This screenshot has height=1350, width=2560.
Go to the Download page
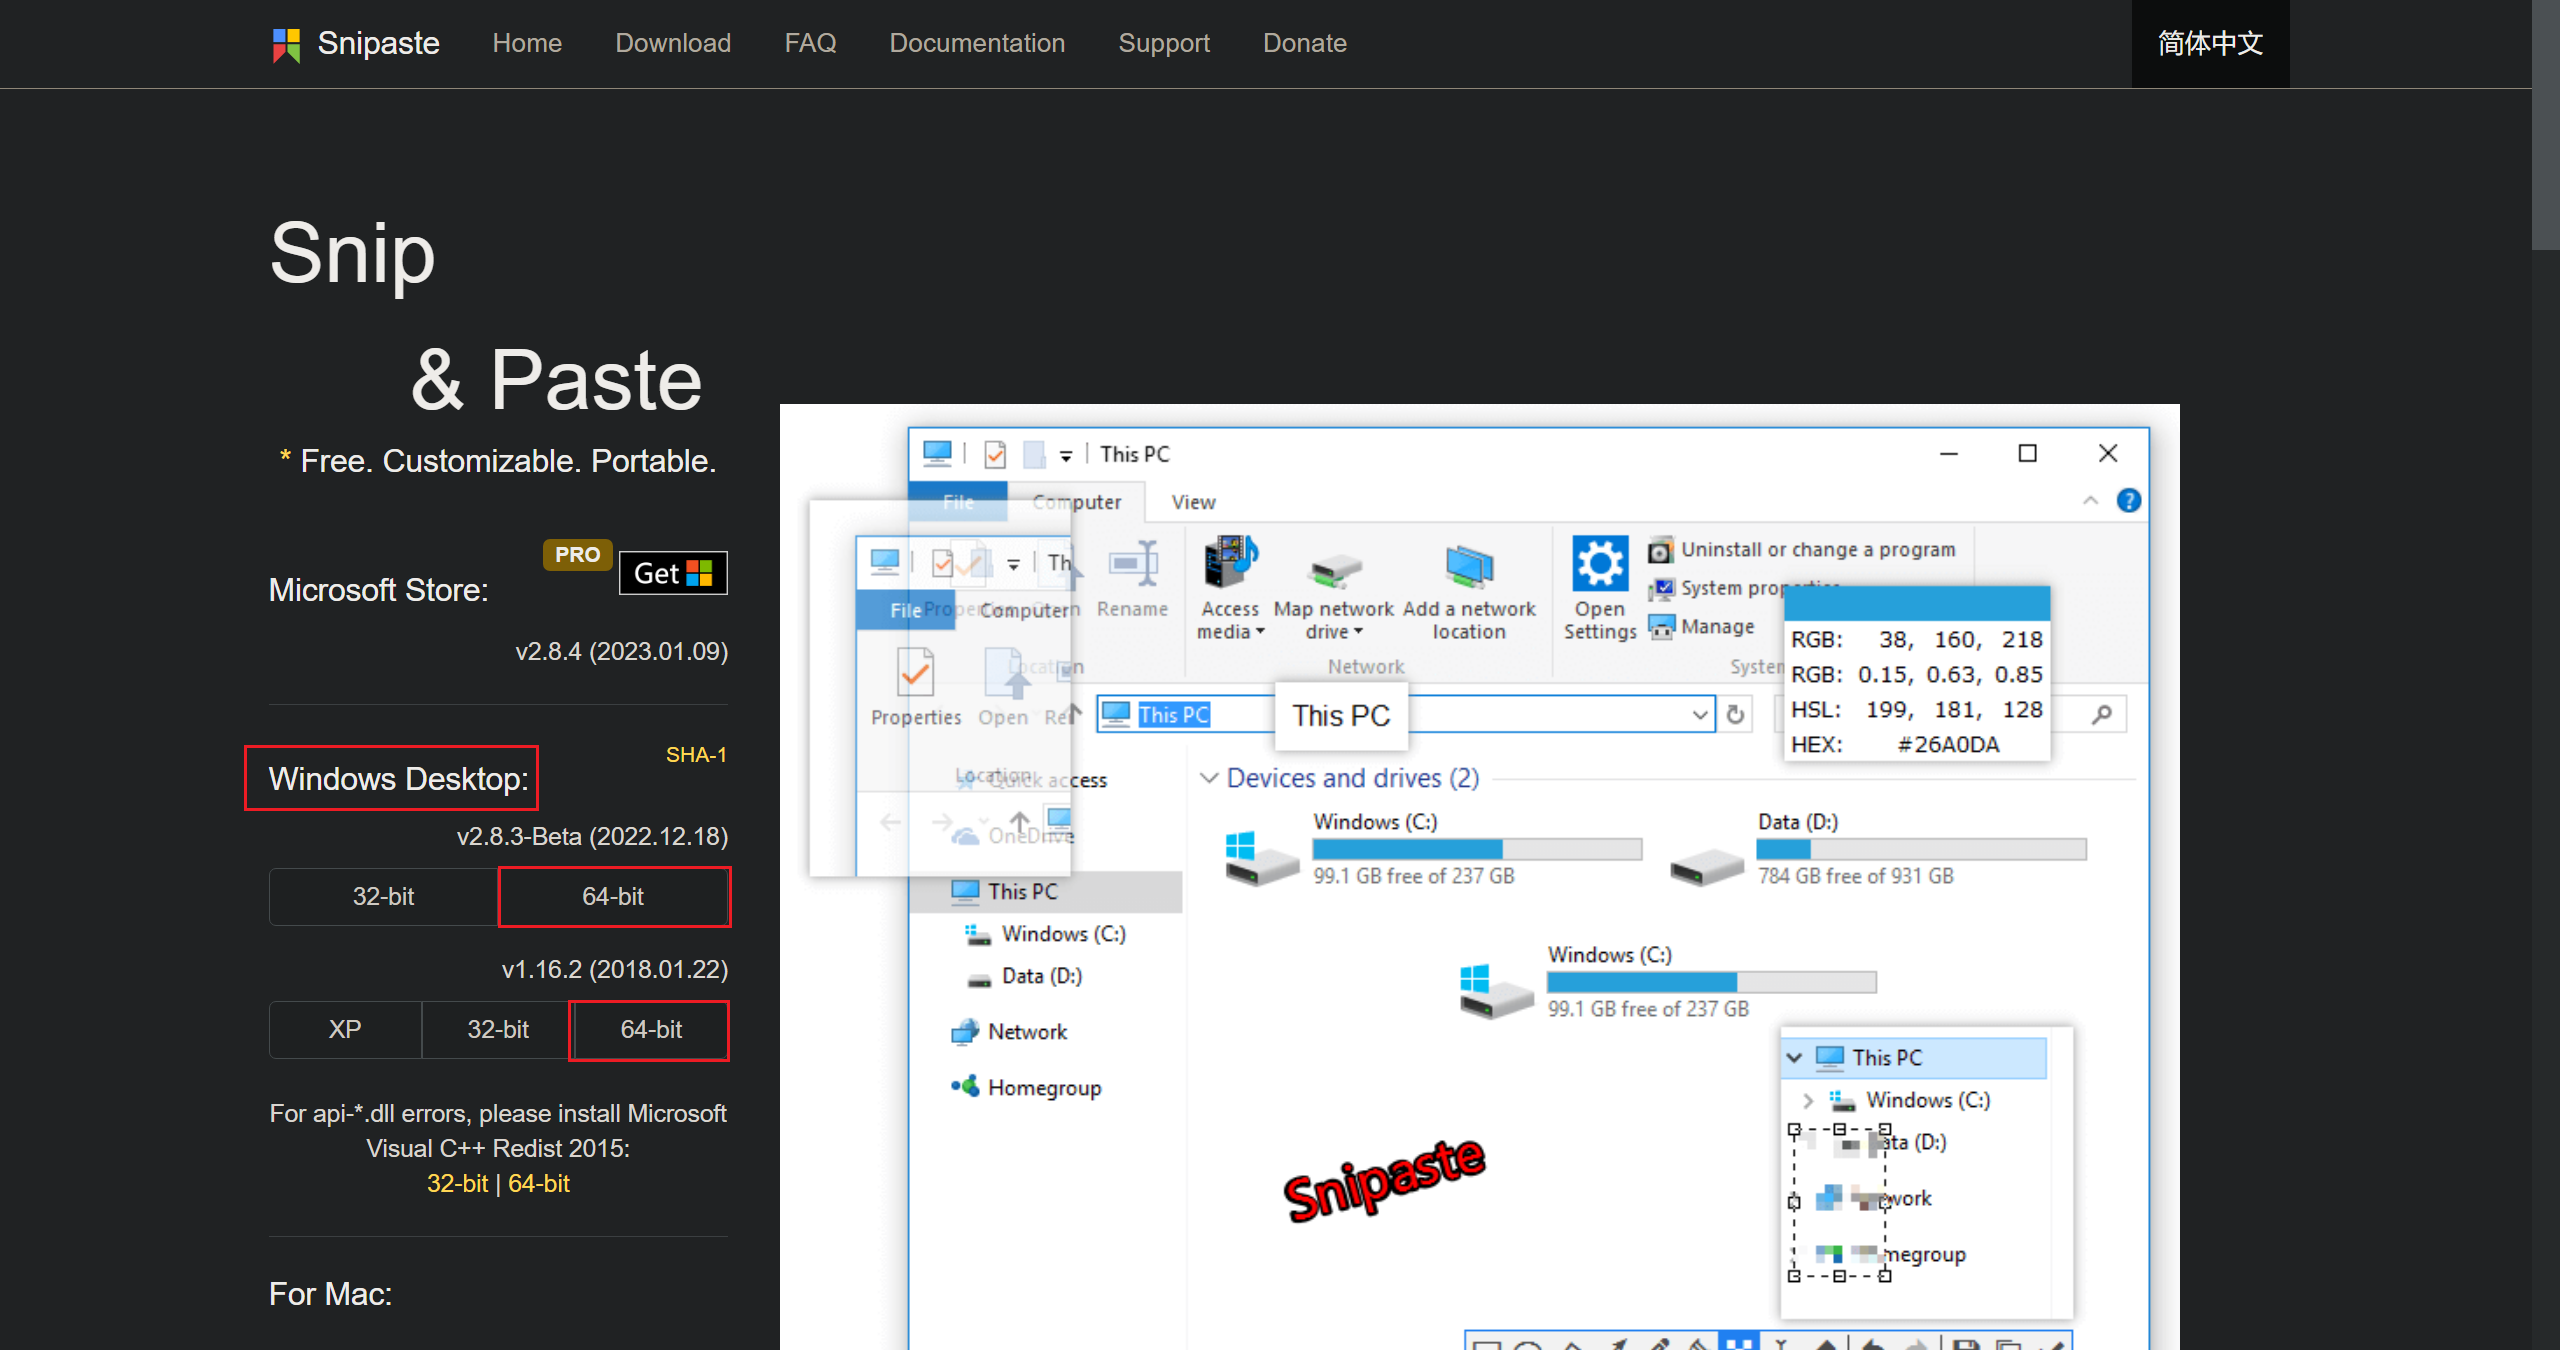coord(673,43)
